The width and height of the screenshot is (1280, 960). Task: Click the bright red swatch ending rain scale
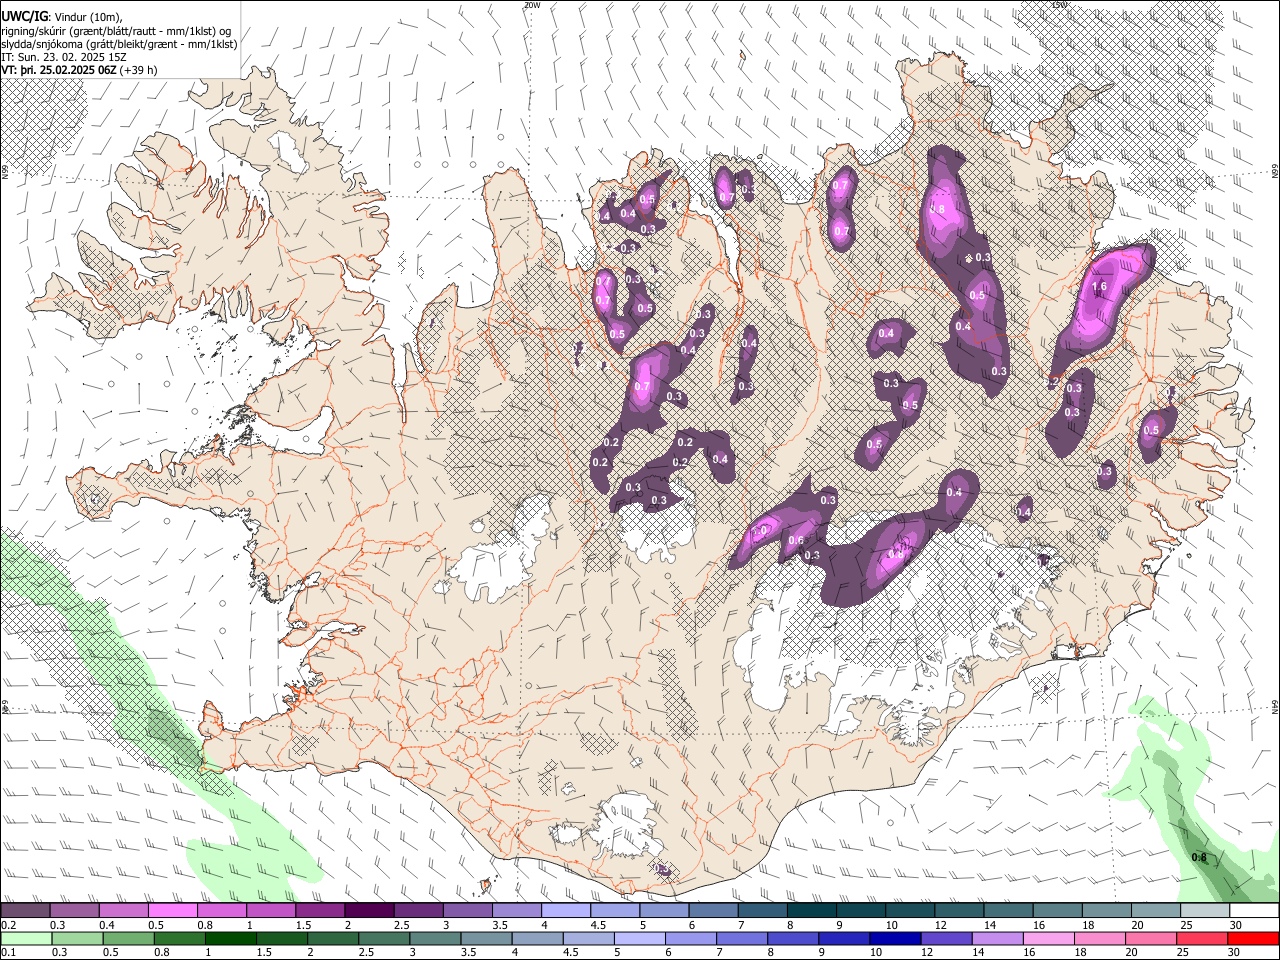1254,938
